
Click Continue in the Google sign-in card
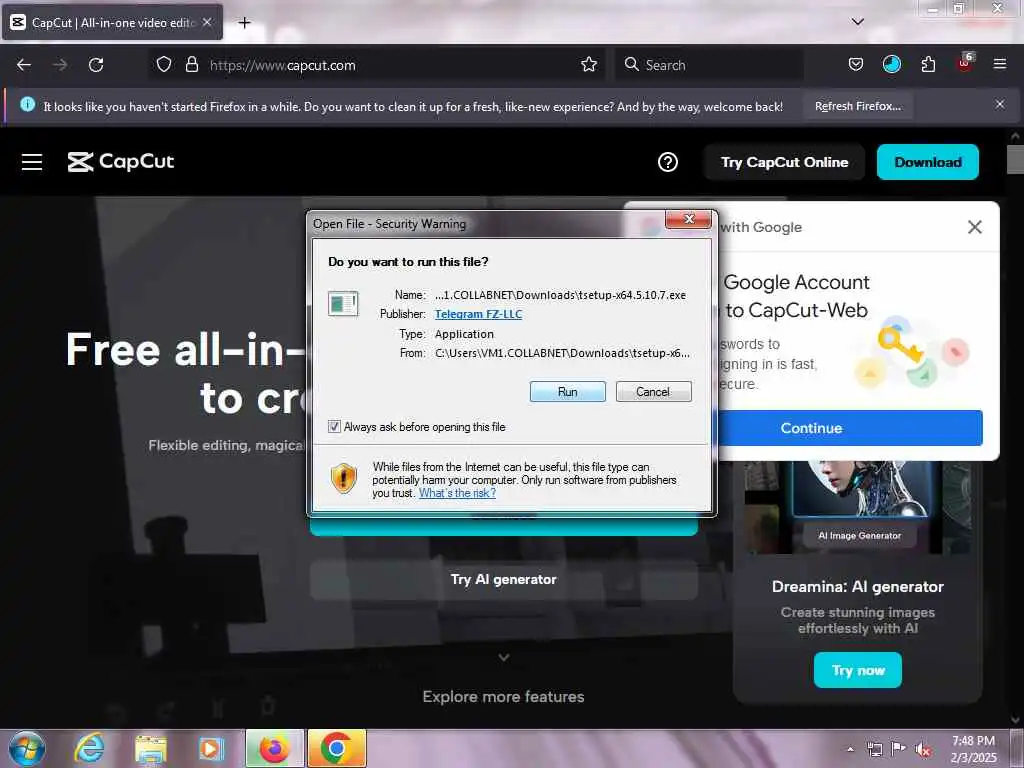[849, 428]
